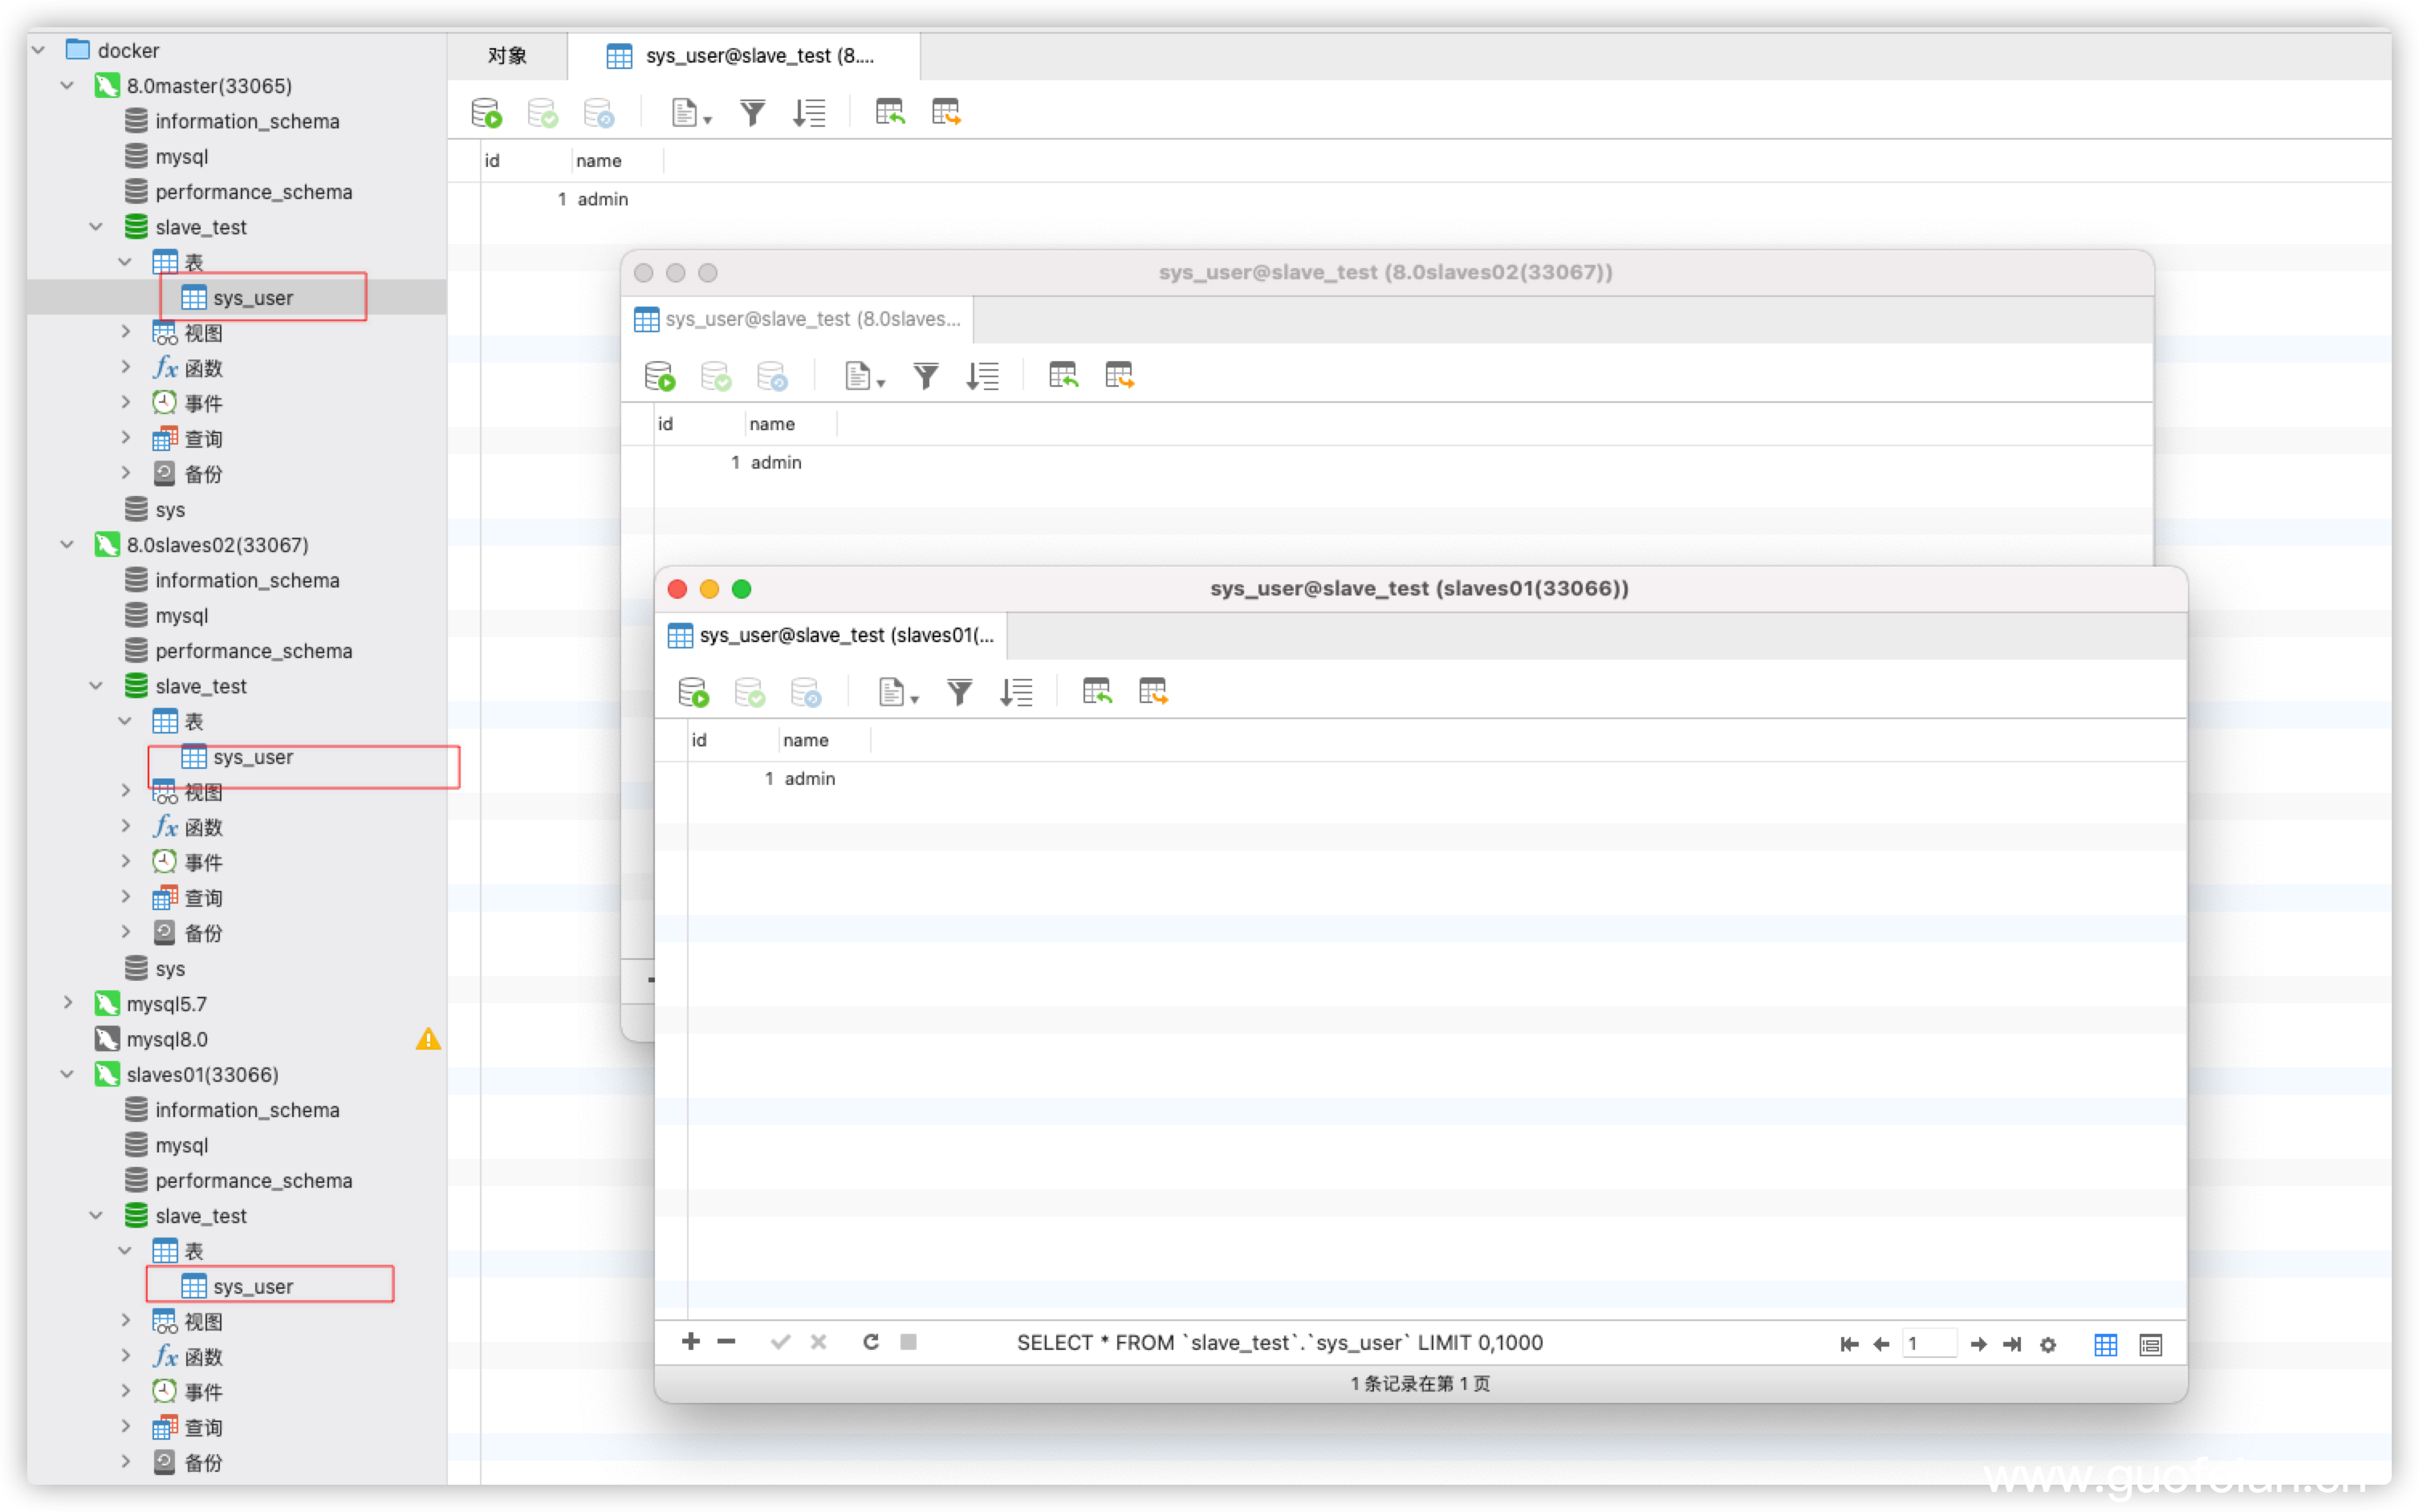Expand 视图 node under 8.0master slave_test
Image resolution: width=2419 pixels, height=1512 pixels.
tap(126, 332)
